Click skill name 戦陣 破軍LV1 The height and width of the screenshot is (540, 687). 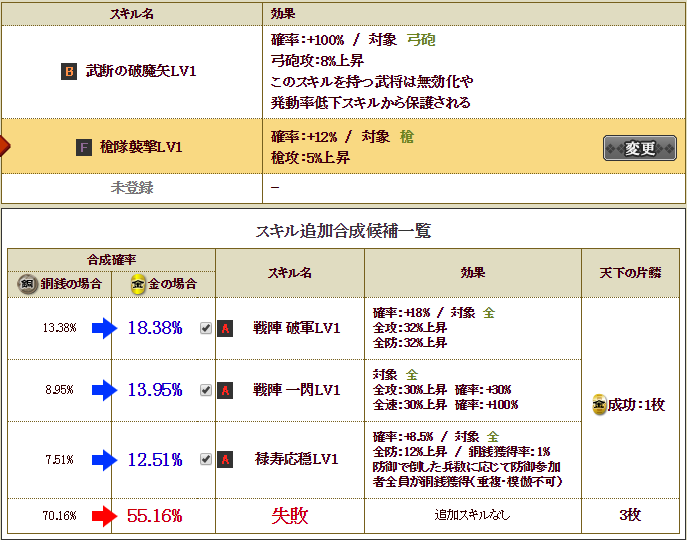coord(297,328)
